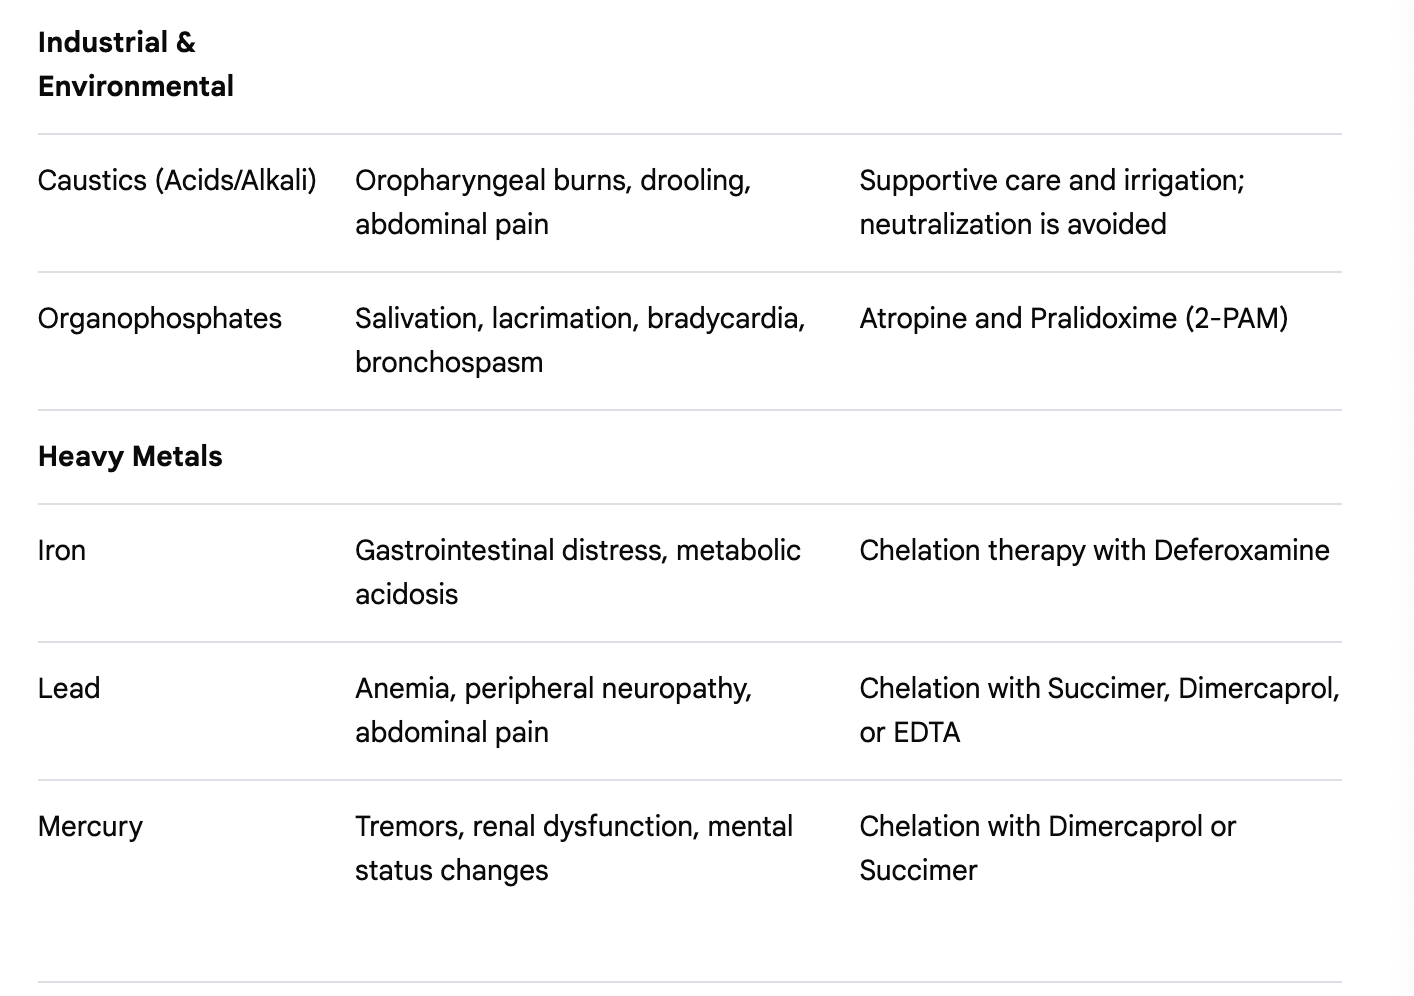
Task: Click Anemia, peripheral neuropathy symptoms text
Action: pyautogui.click(x=553, y=688)
